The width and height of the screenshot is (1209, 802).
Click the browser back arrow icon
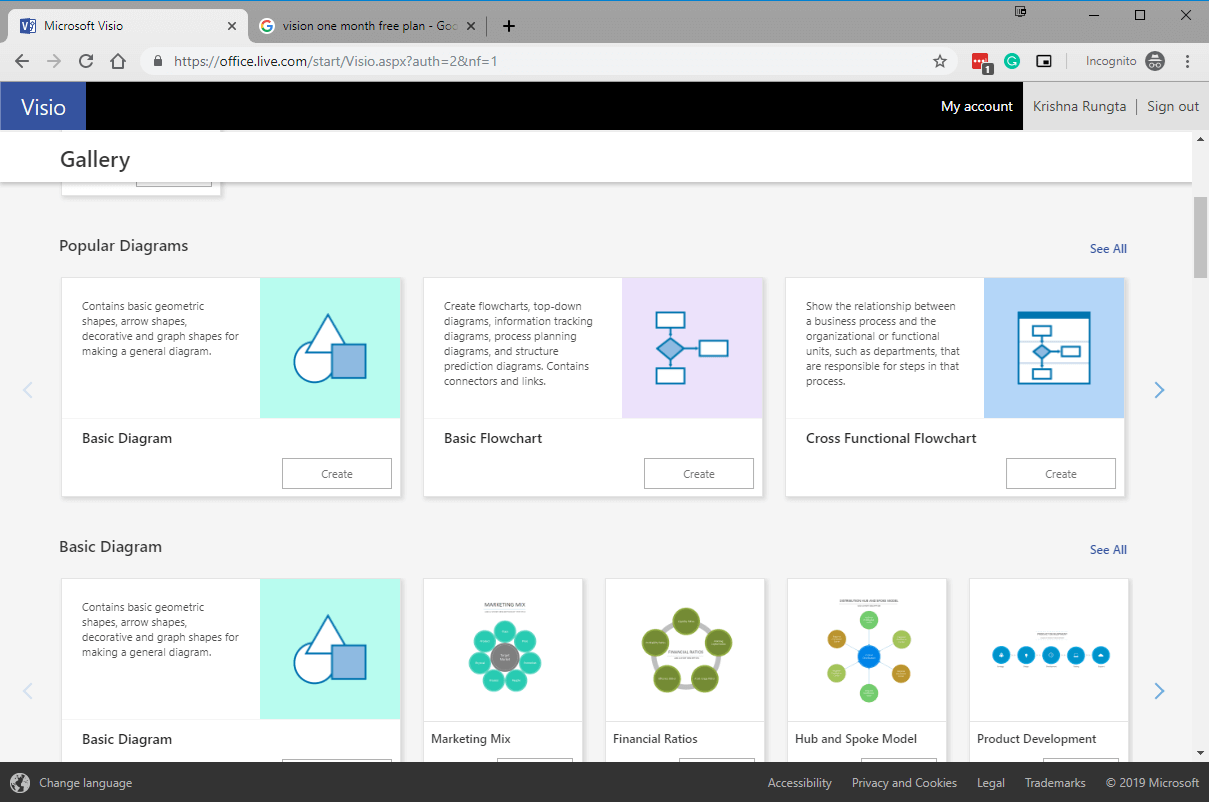click(22, 61)
